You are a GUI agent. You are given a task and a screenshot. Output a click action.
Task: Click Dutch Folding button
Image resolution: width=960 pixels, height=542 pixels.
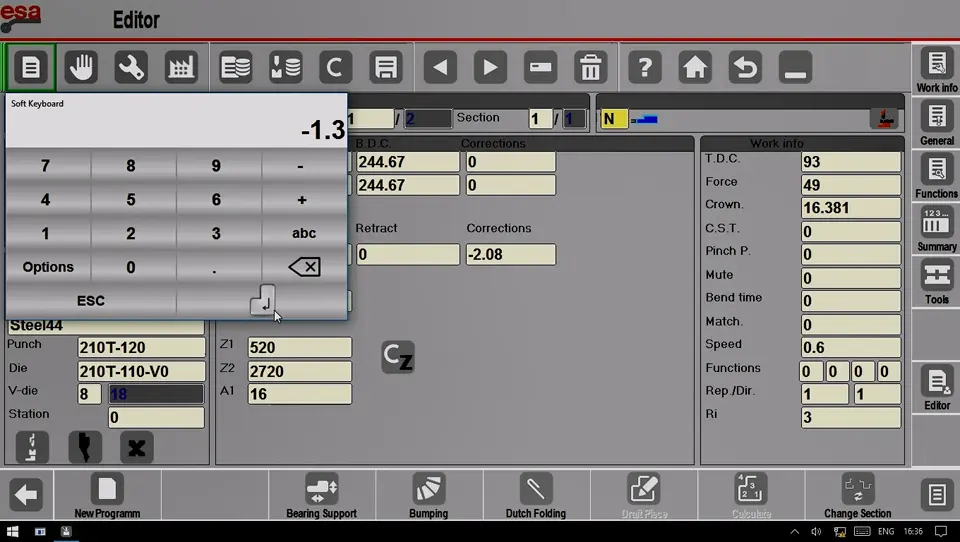tap(536, 496)
